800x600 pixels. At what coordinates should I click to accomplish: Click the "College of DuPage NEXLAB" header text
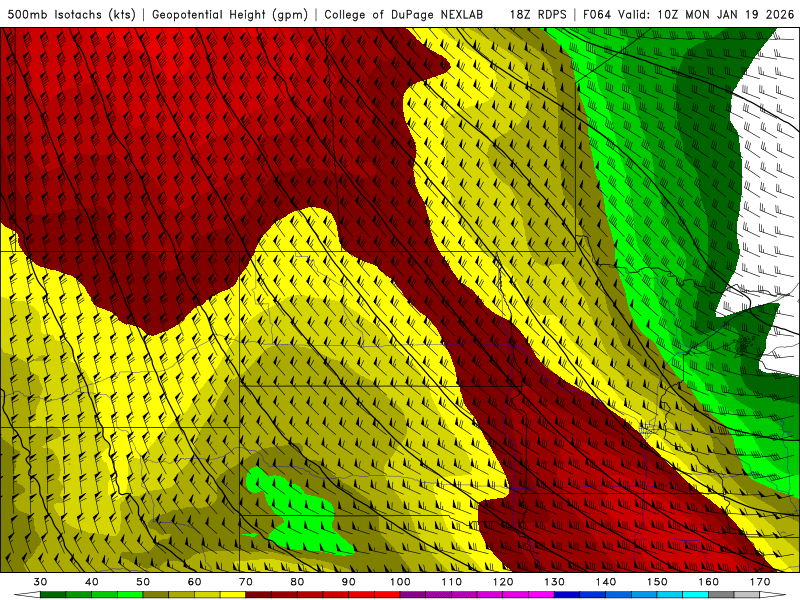tap(404, 14)
